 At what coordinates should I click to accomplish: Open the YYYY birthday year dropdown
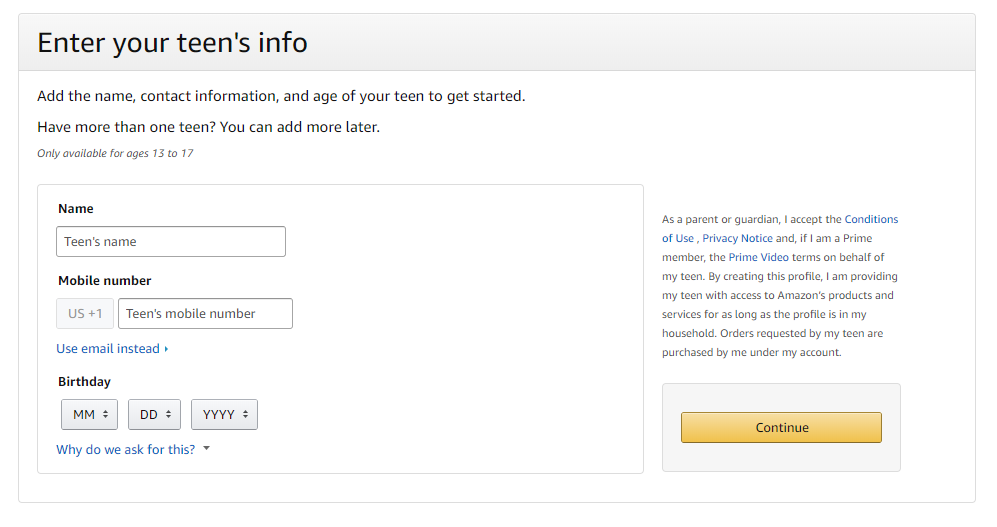[224, 415]
